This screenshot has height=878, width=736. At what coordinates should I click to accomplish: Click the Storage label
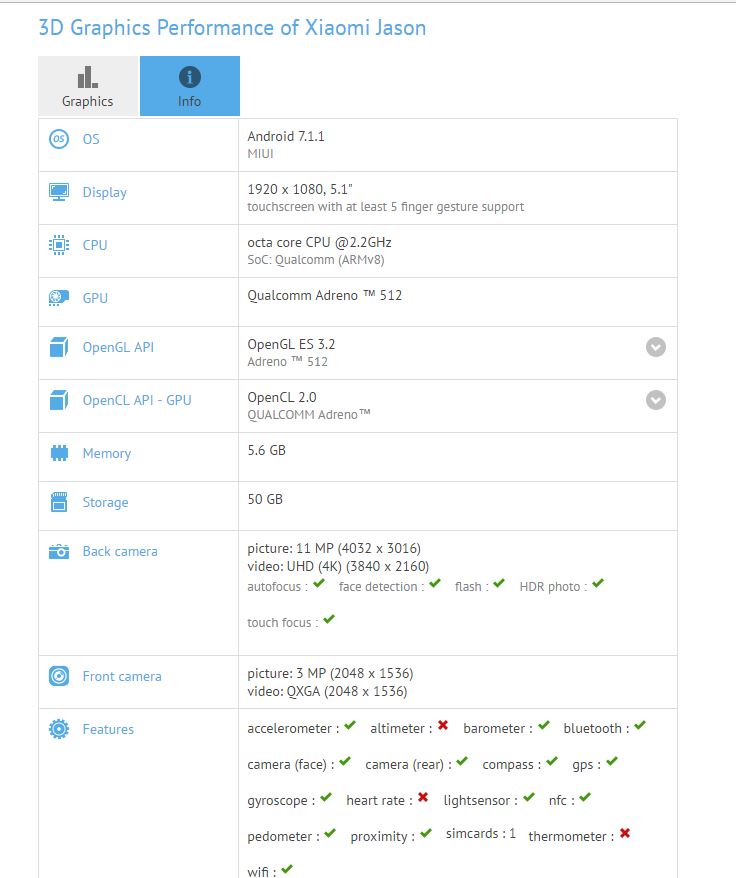pyautogui.click(x=105, y=503)
